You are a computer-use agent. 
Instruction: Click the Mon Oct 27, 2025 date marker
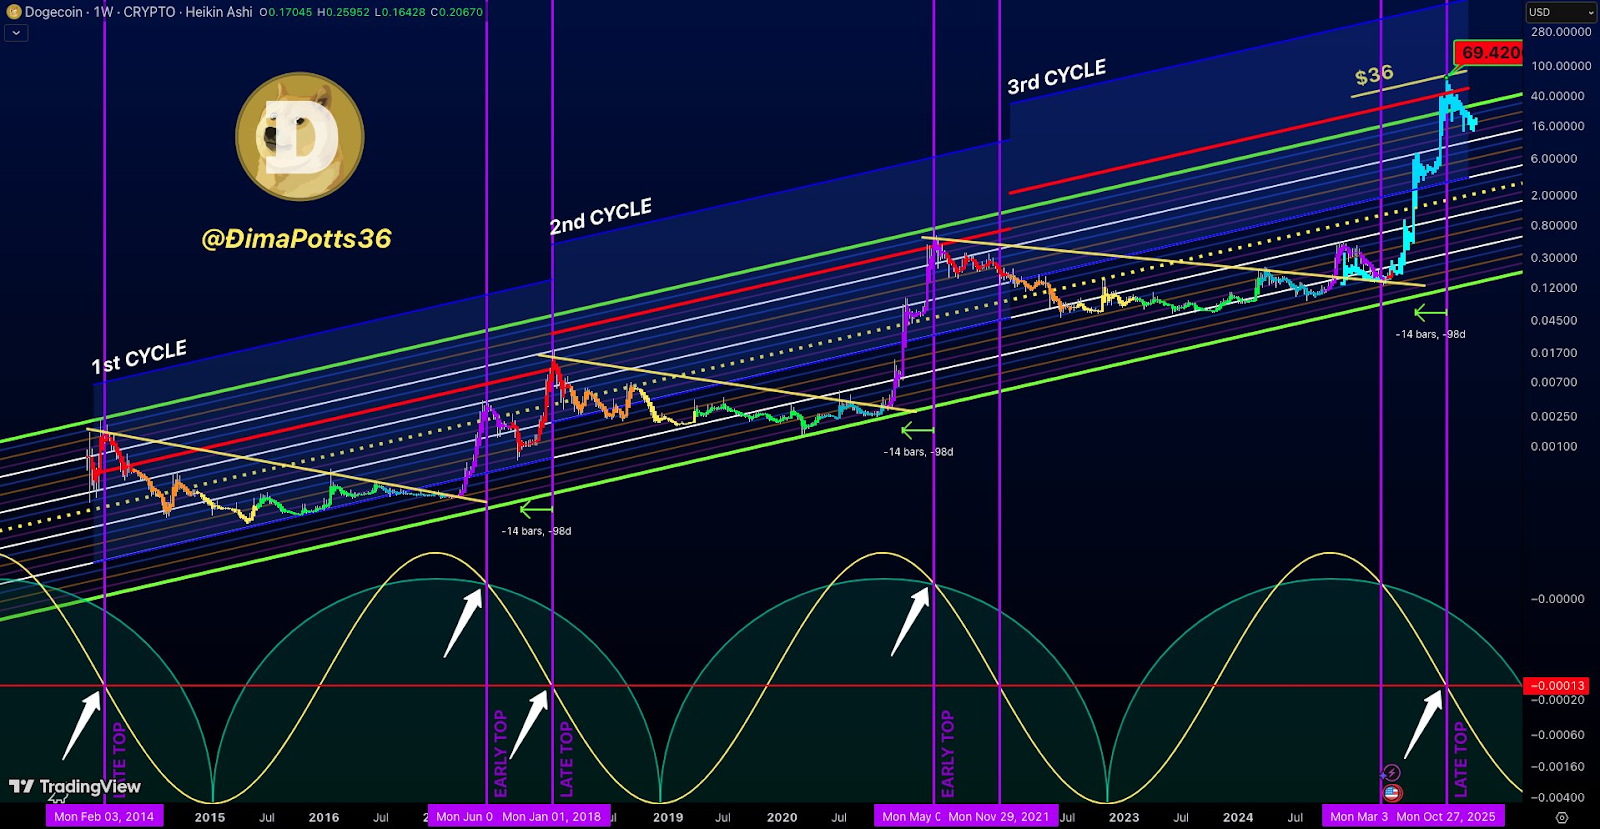click(1446, 816)
